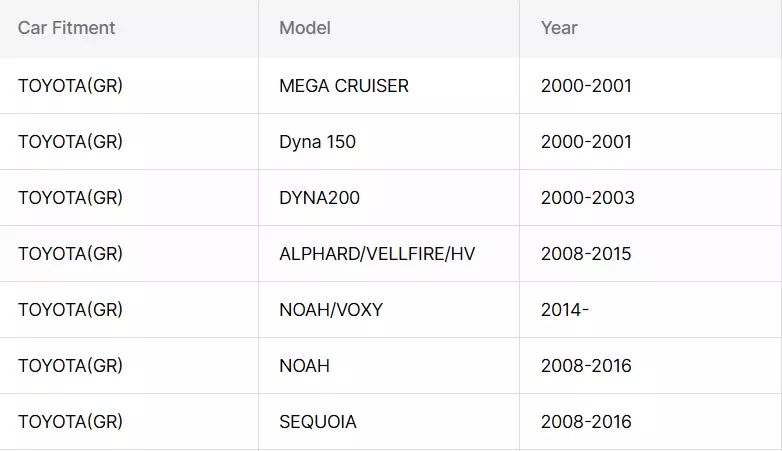The height and width of the screenshot is (451, 782).
Task: Click TOYOTA(GR) in the SEQUOIA row
Action: coord(70,422)
